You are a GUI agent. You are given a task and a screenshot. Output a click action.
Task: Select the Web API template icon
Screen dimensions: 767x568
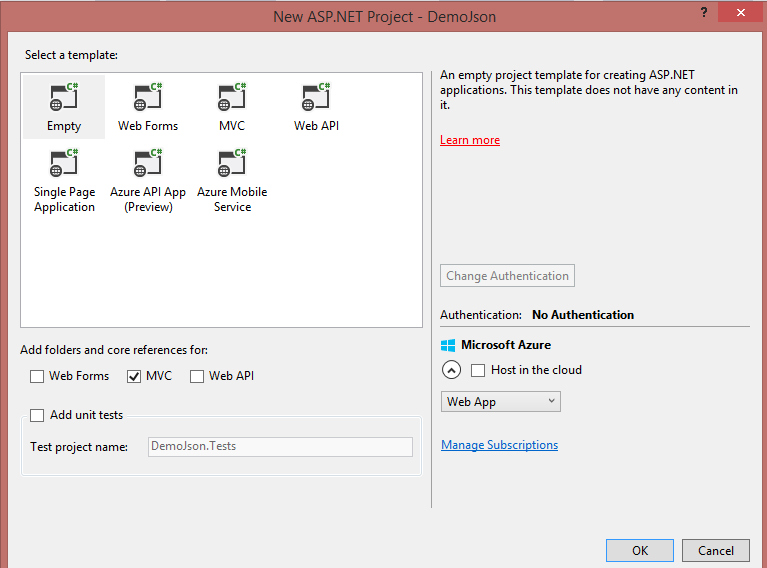(x=316, y=98)
